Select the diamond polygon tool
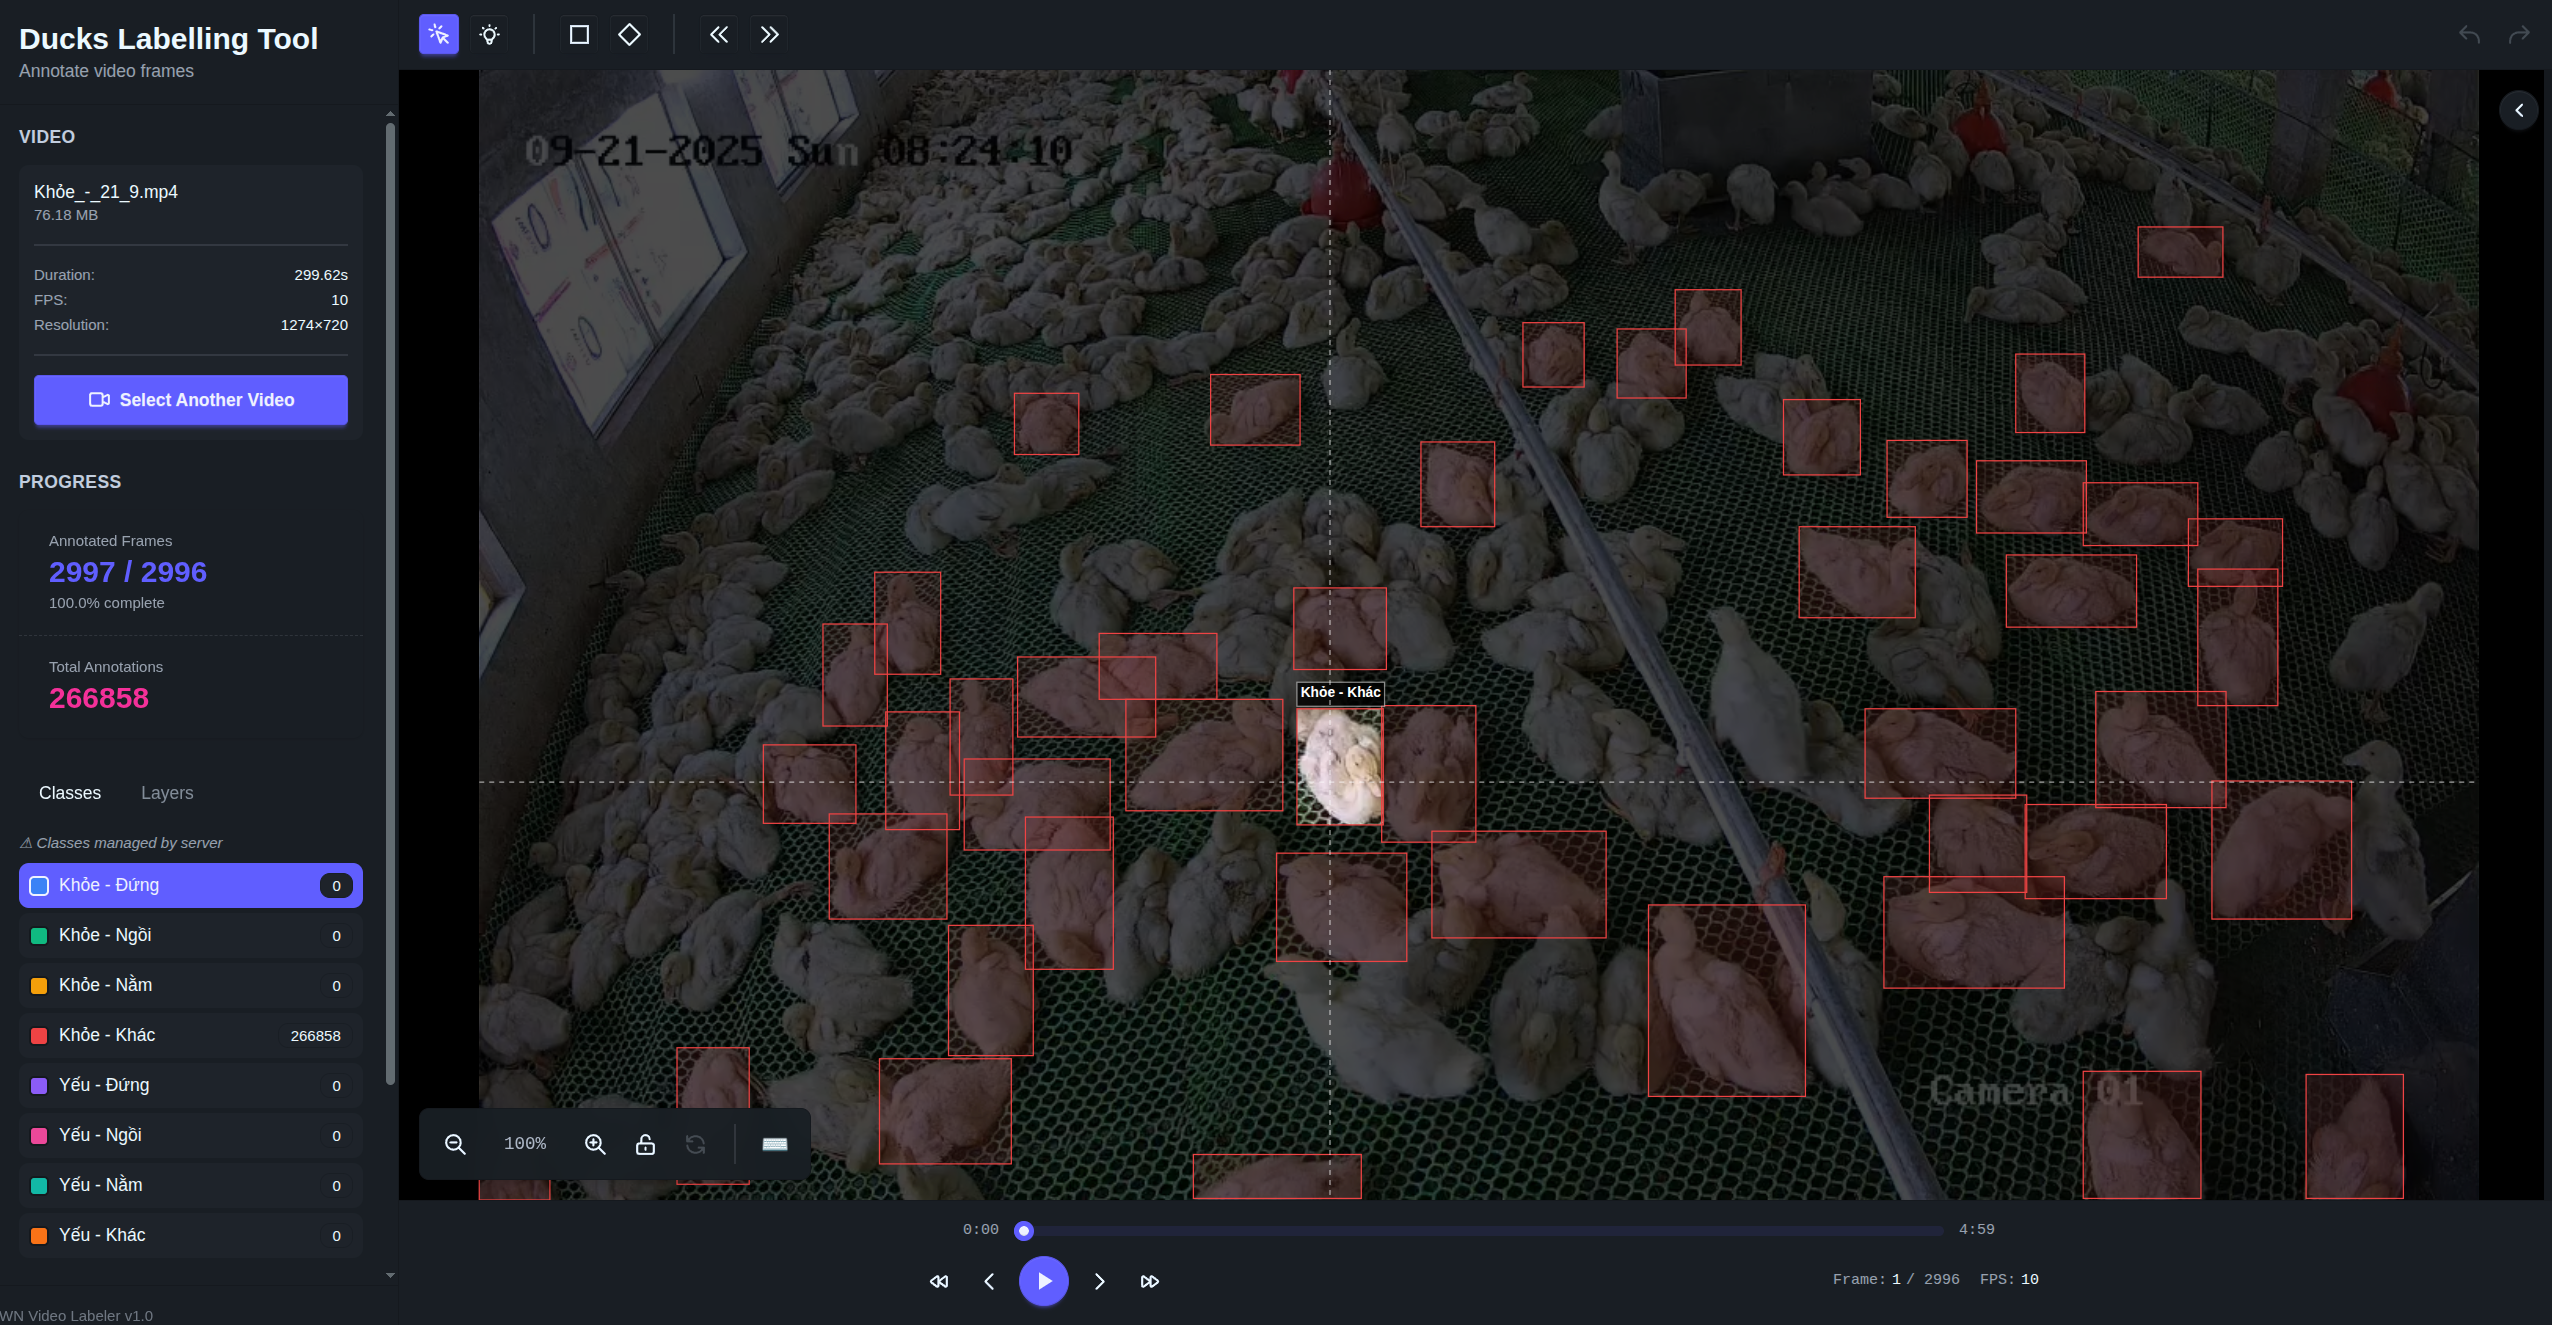The height and width of the screenshot is (1325, 2552). coord(629,35)
